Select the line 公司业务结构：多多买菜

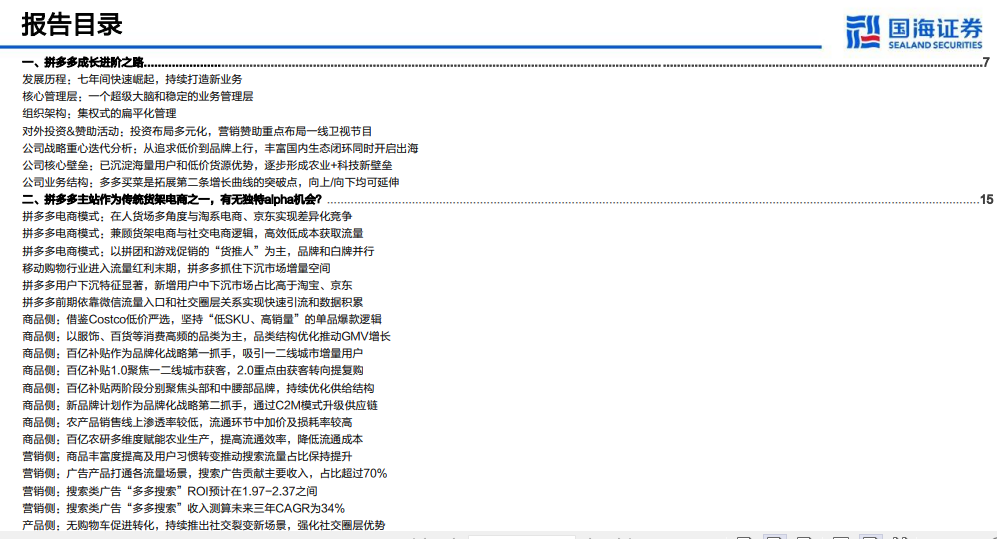210,182
